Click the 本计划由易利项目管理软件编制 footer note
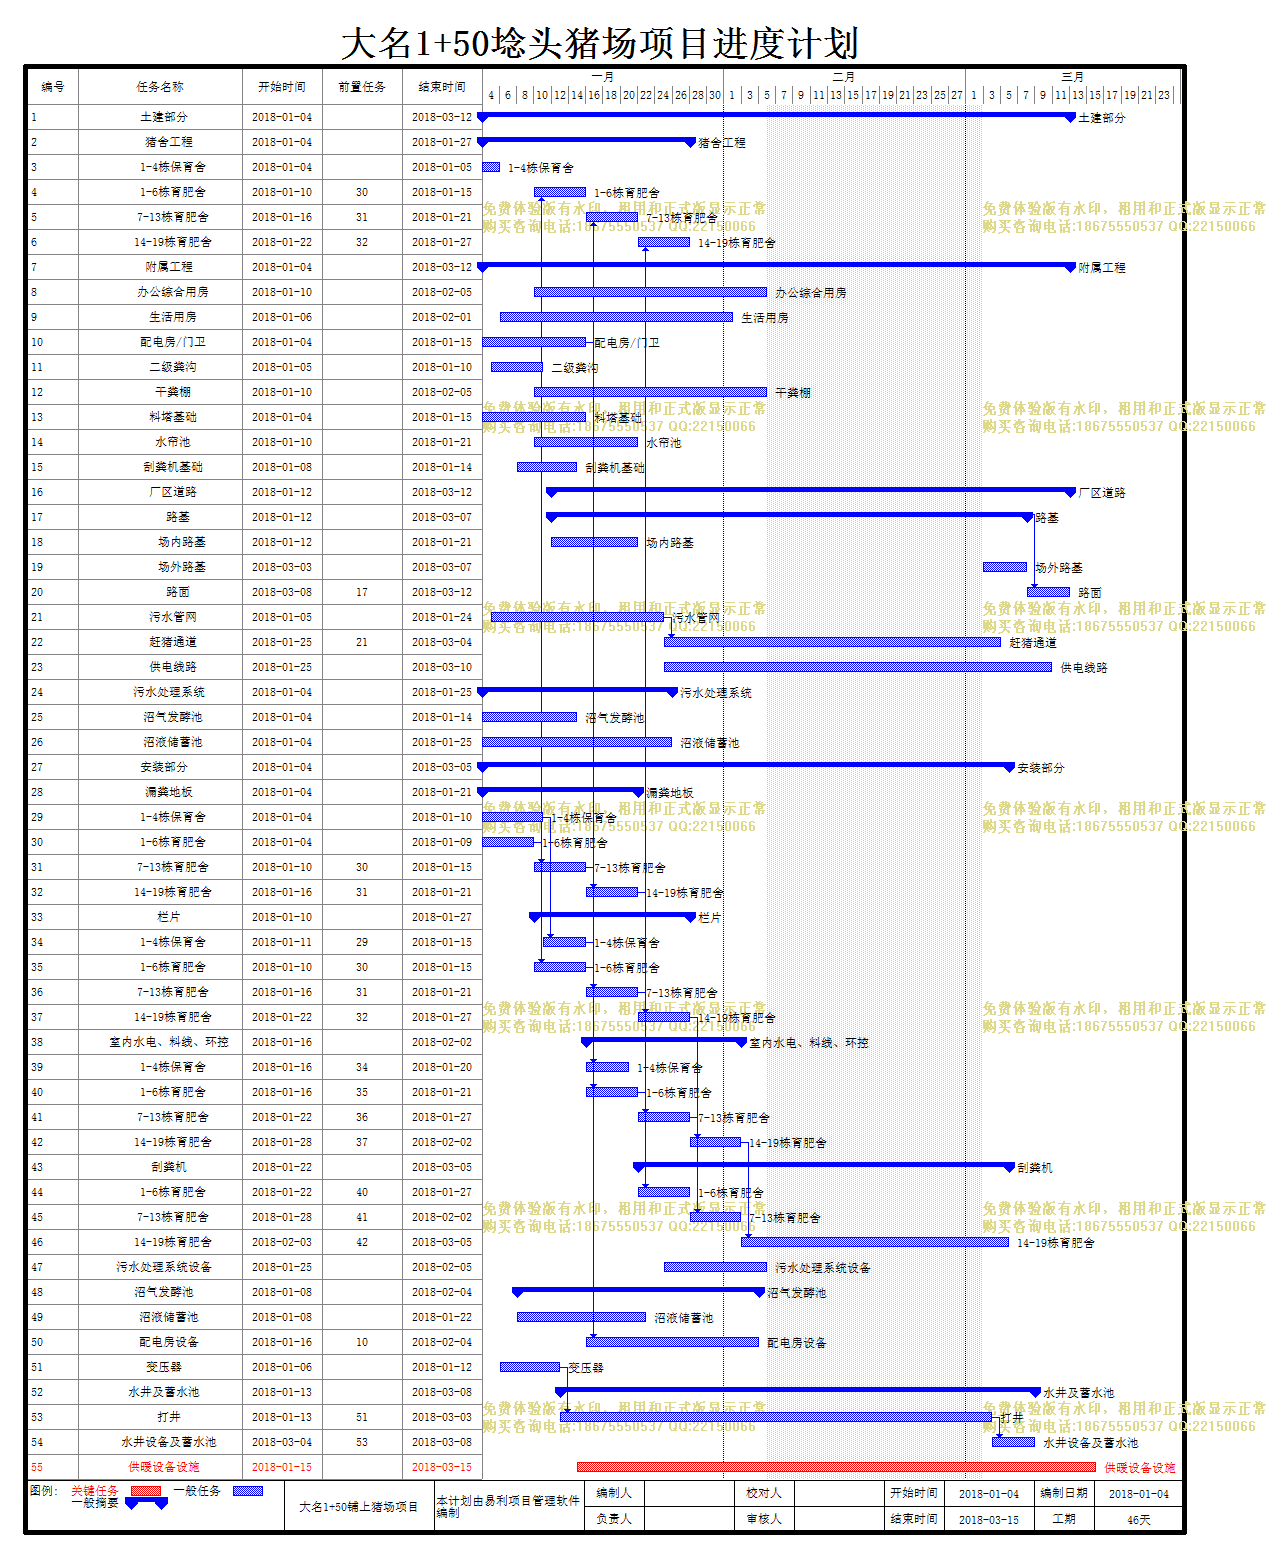Viewport: 1266px width, 1556px height. pyautogui.click(x=508, y=1507)
